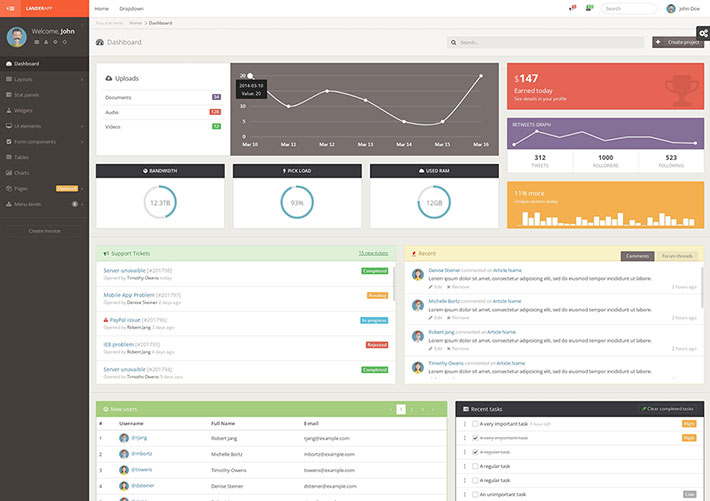Select the Comments tab in Recent panel

[637, 256]
